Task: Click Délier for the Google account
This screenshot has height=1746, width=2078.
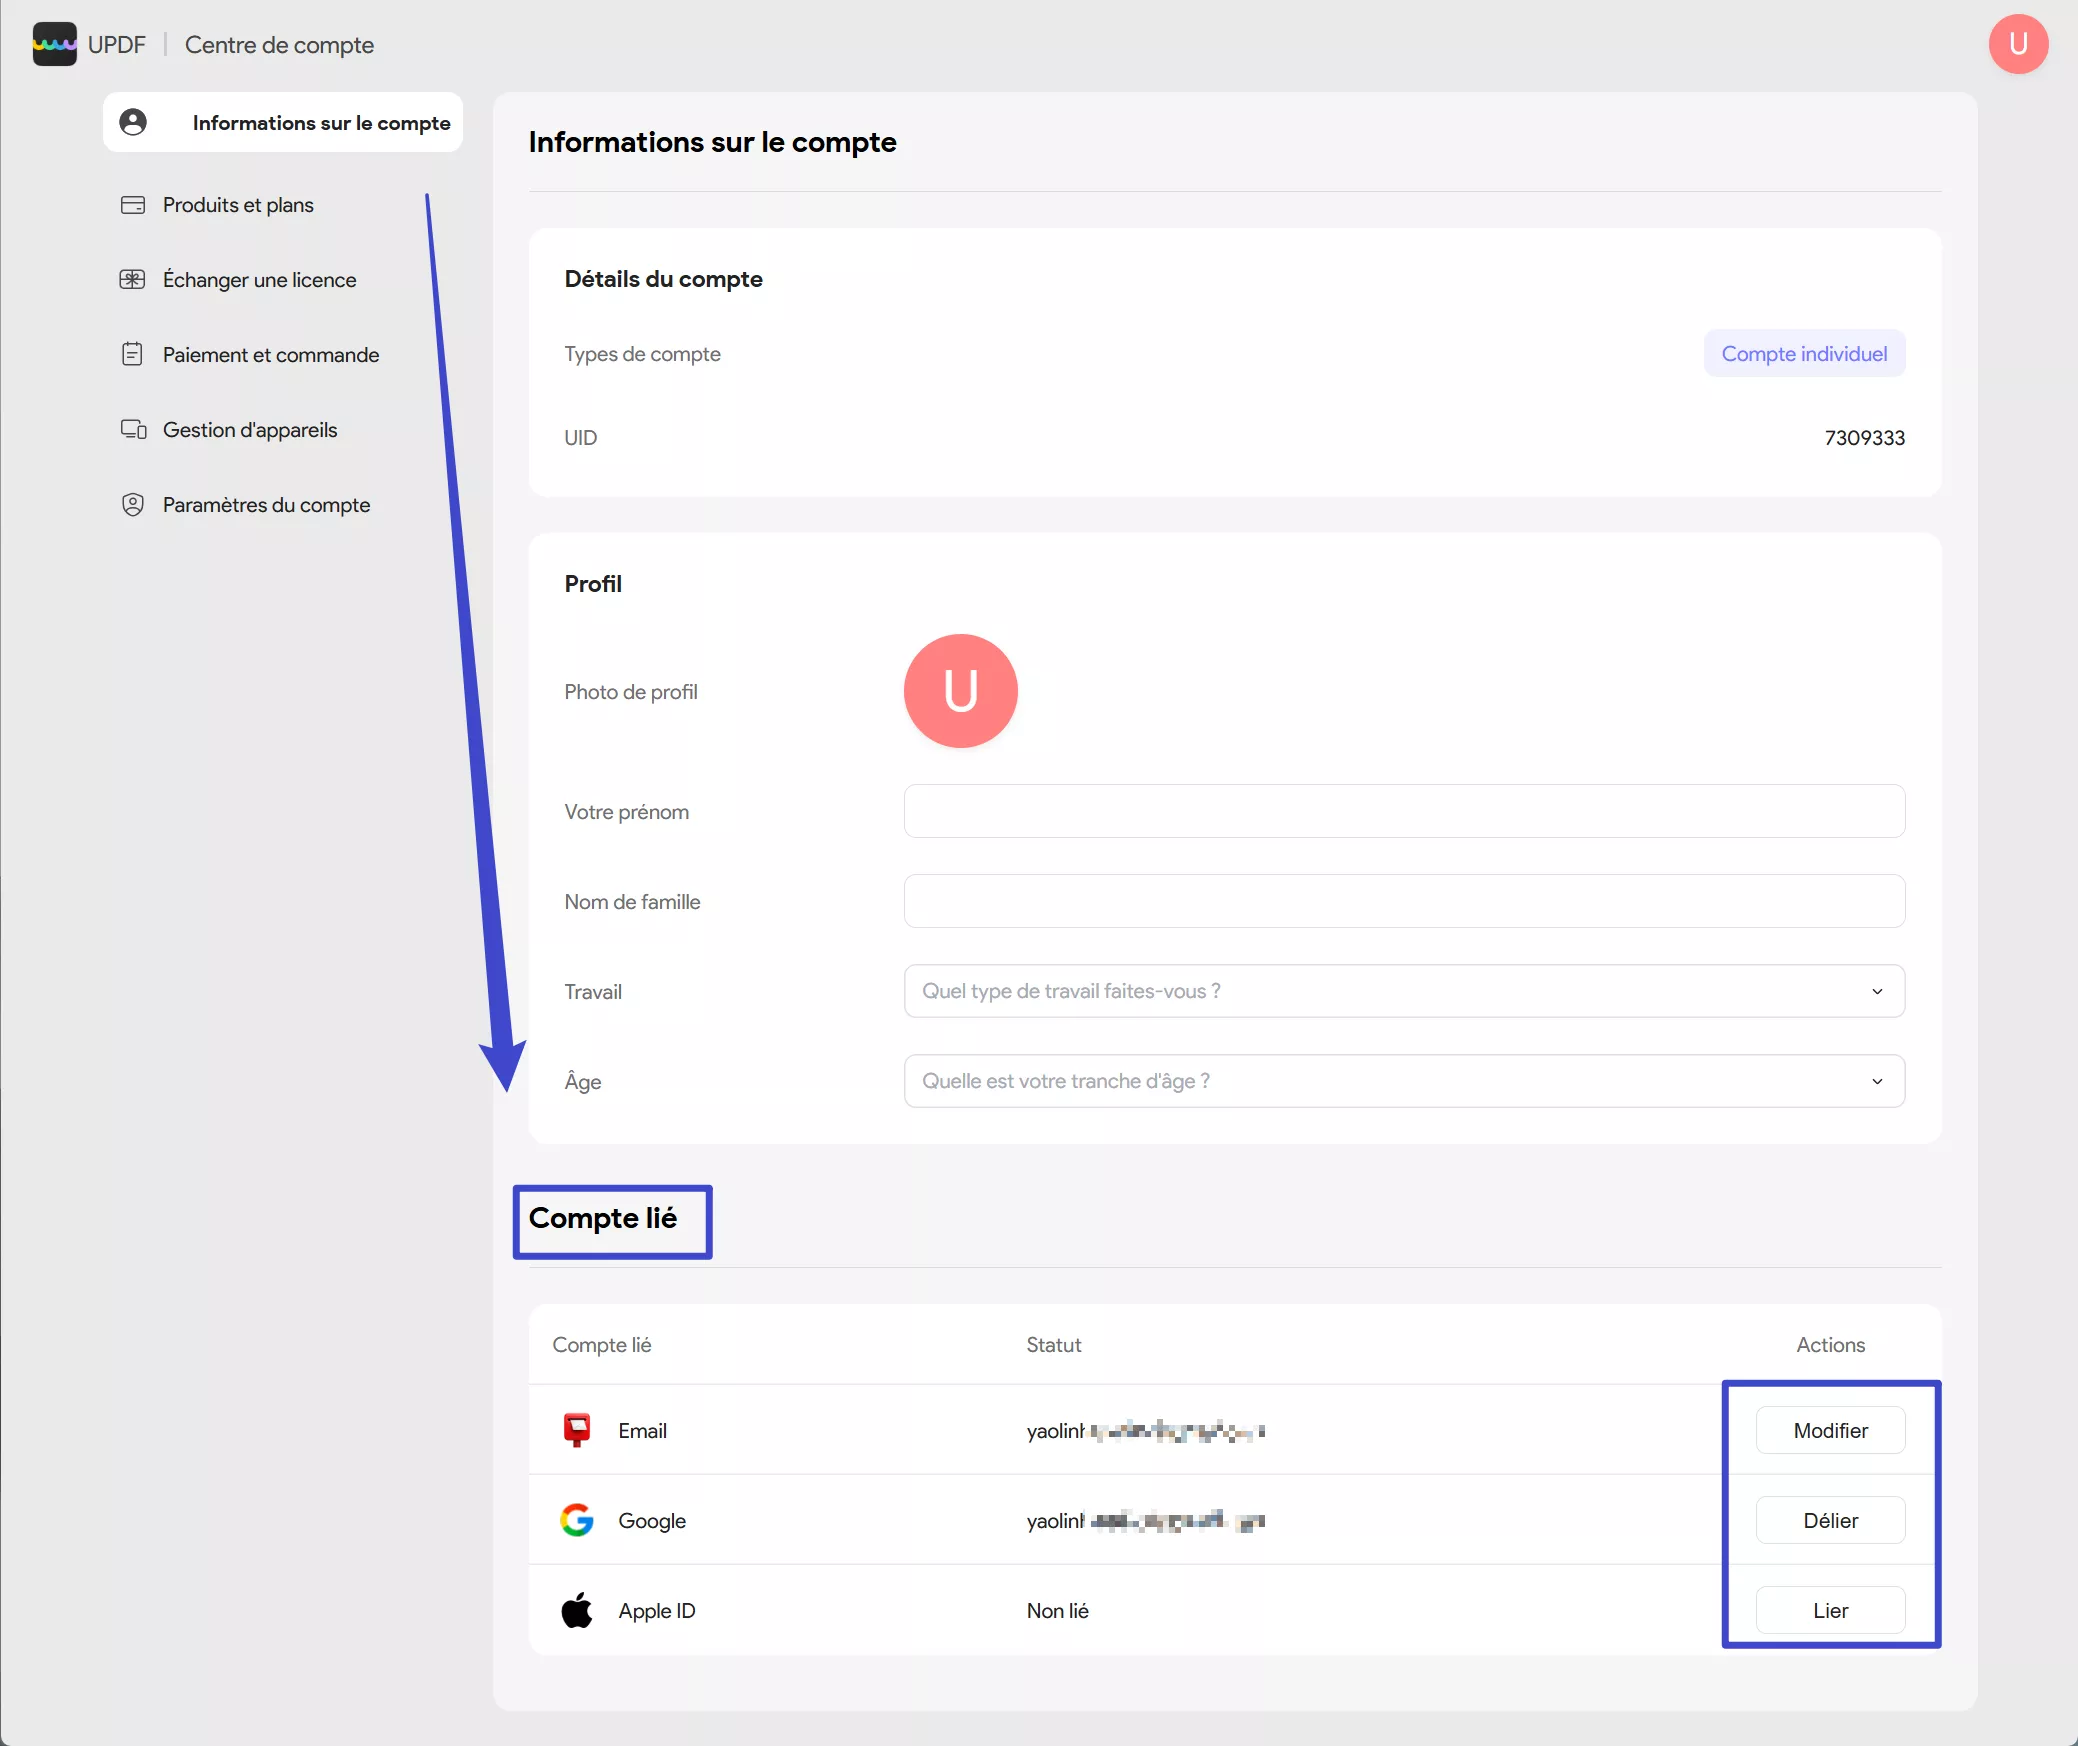Action: pos(1830,1520)
